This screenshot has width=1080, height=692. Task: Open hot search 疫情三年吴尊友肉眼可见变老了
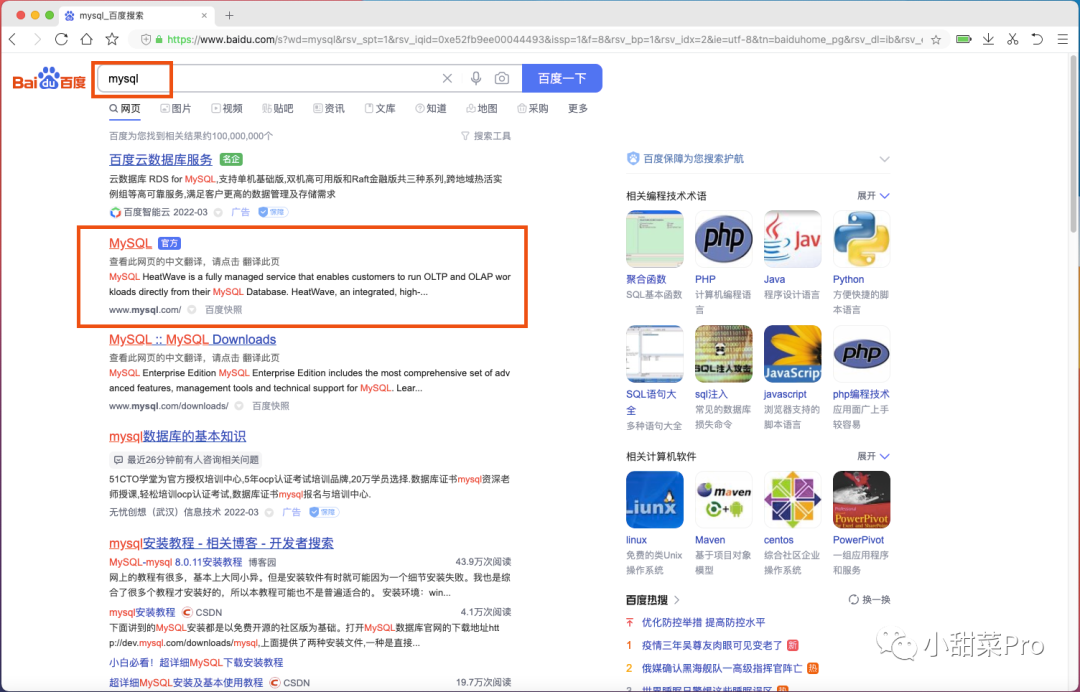tap(712, 645)
